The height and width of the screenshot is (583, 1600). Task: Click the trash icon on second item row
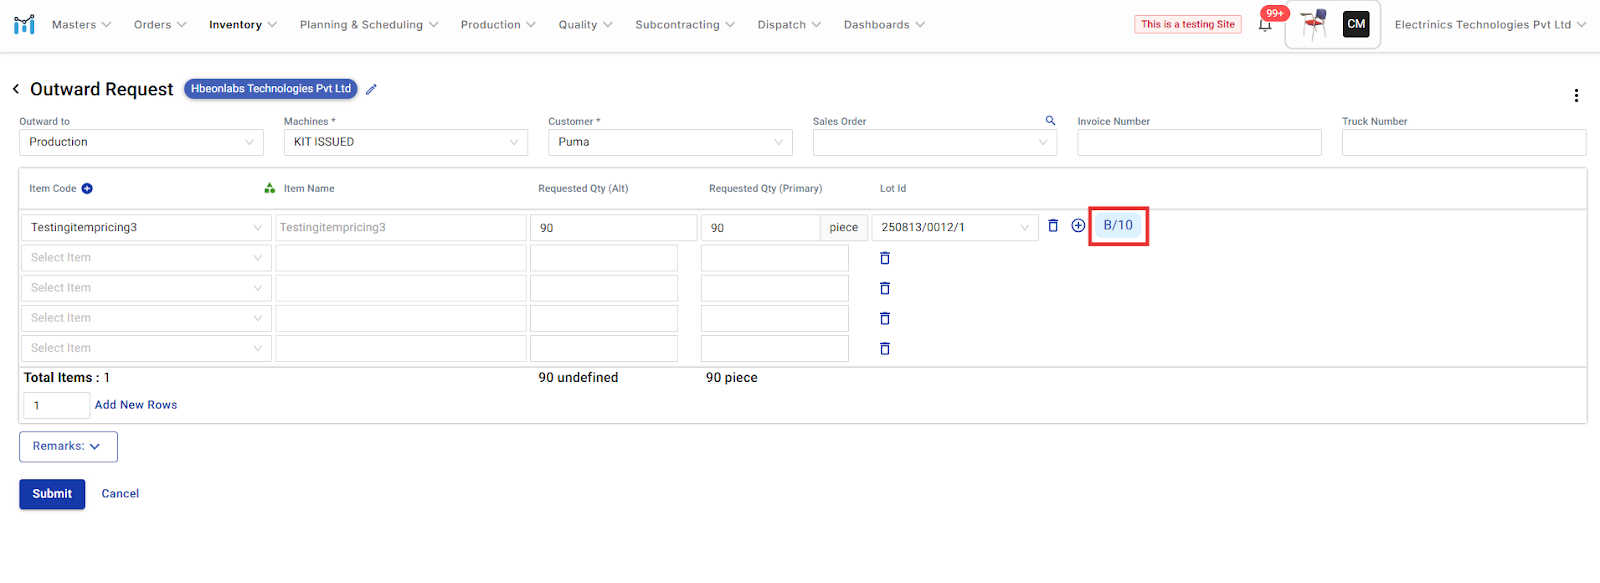885,258
